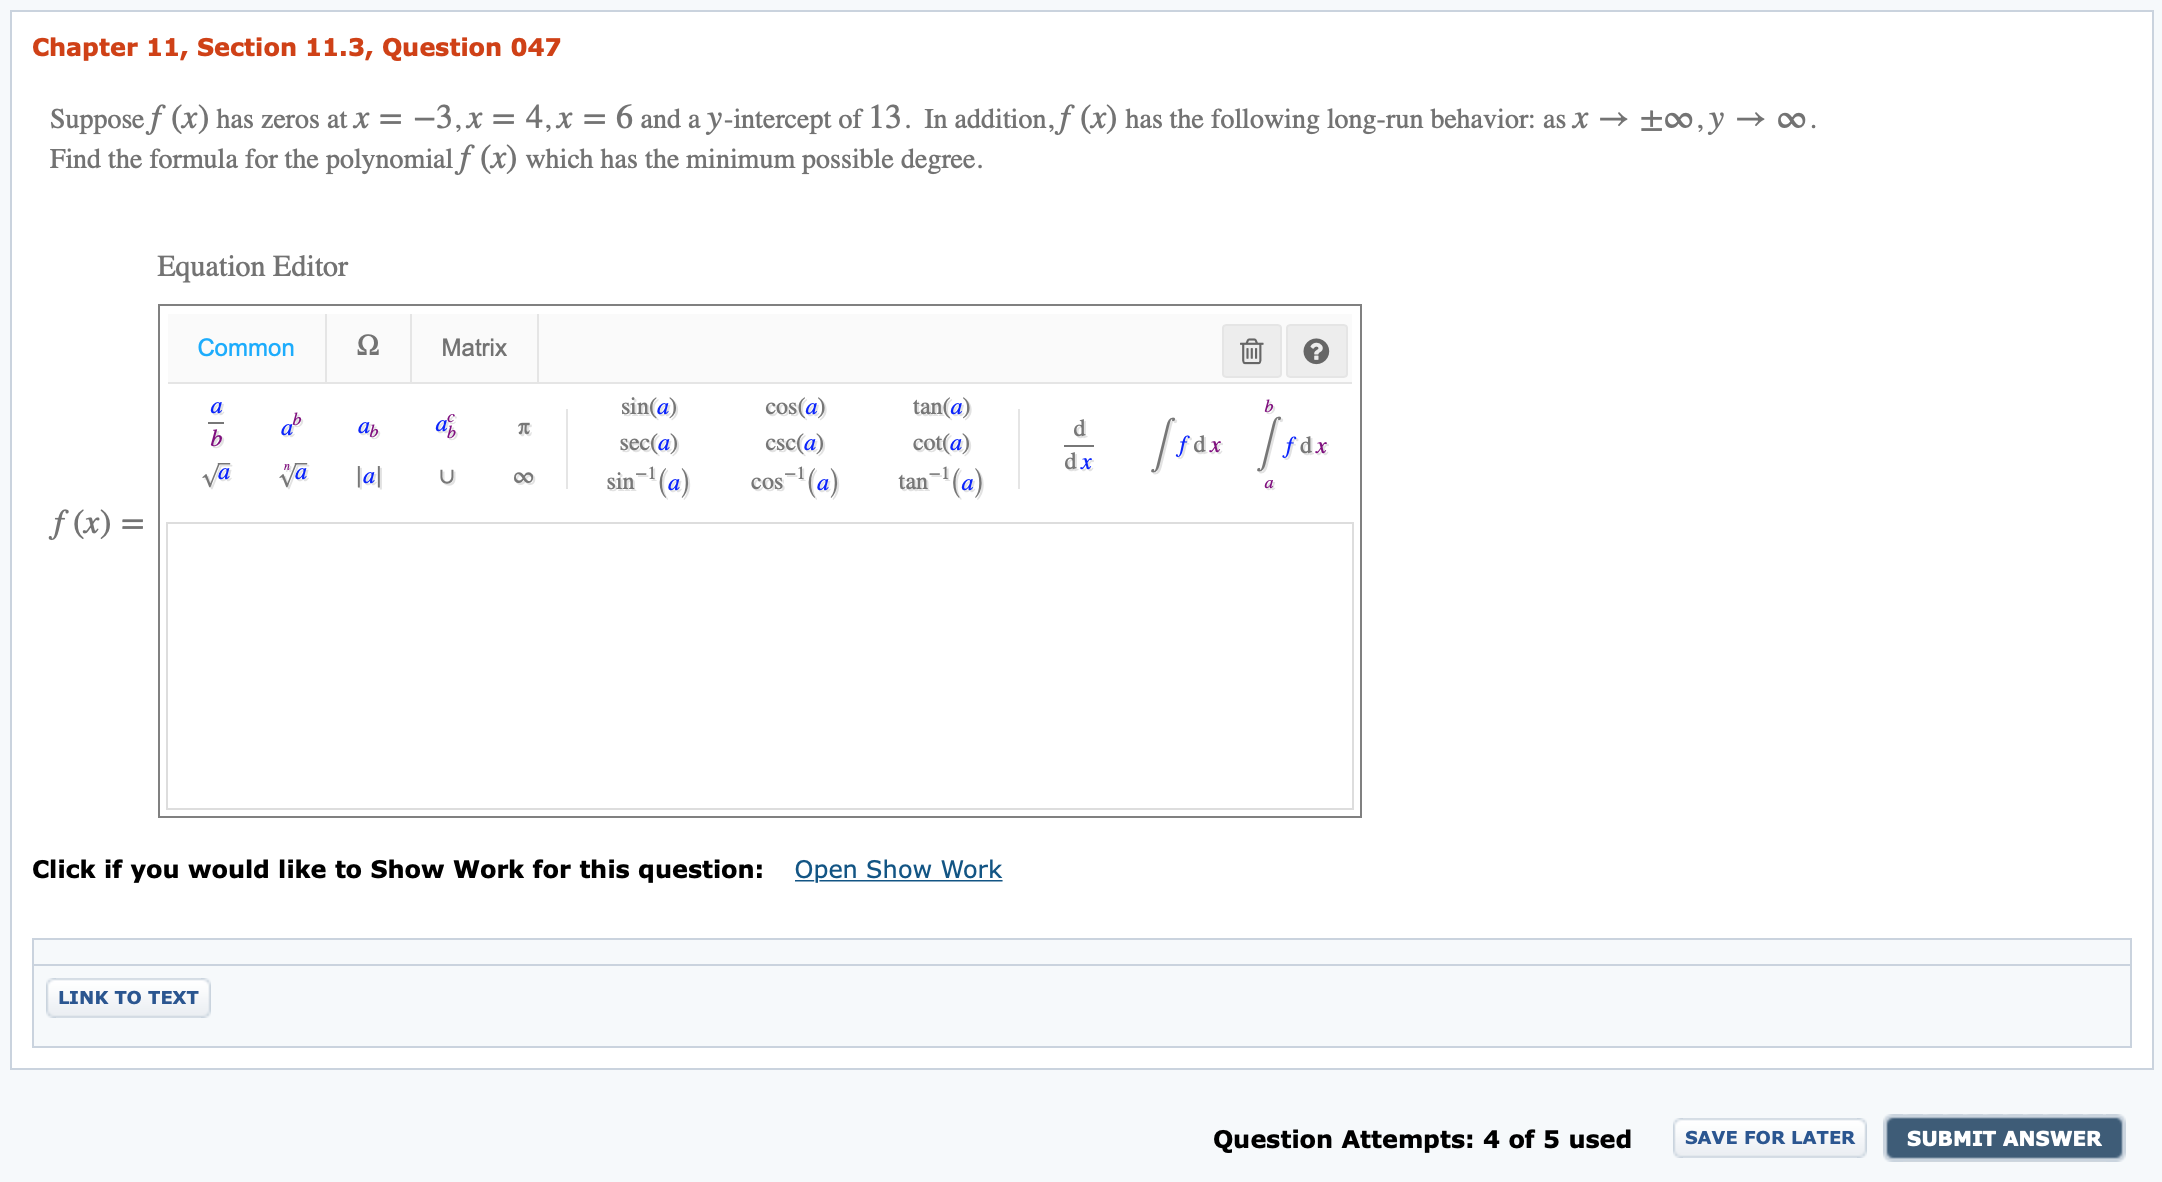The image size is (2162, 1182).
Task: Insert the sin(a) function
Action: pos(647,407)
